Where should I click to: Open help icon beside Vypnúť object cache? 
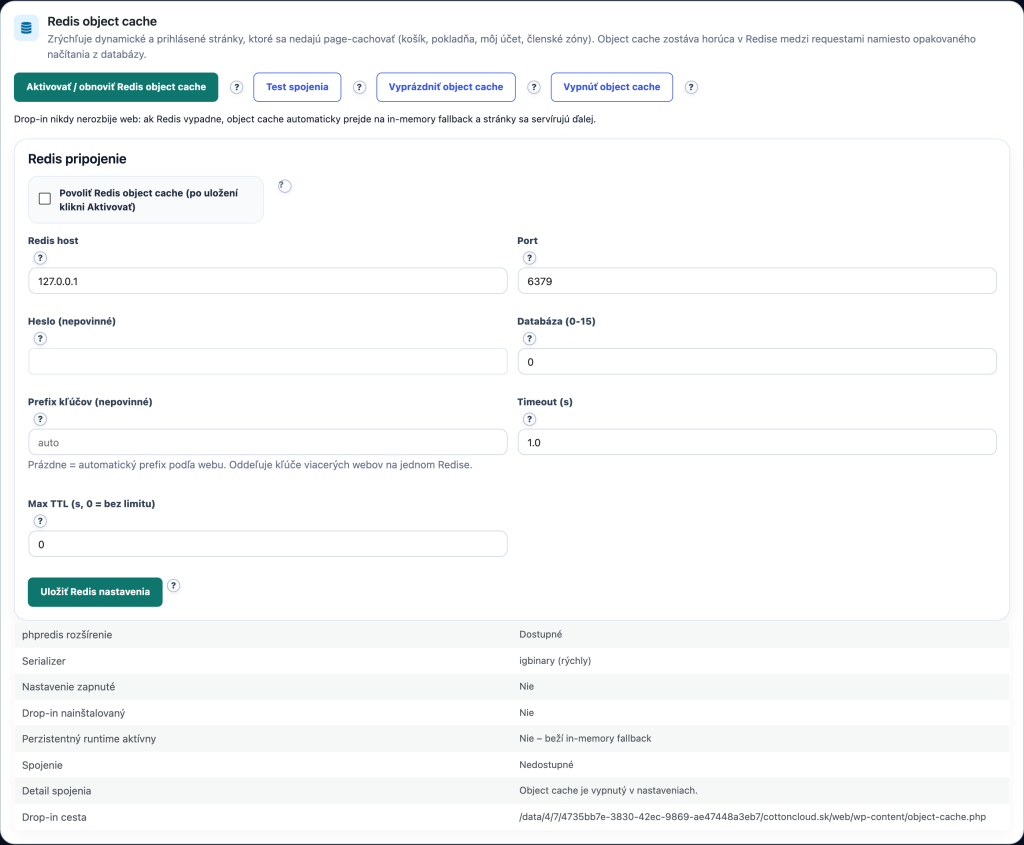point(691,88)
